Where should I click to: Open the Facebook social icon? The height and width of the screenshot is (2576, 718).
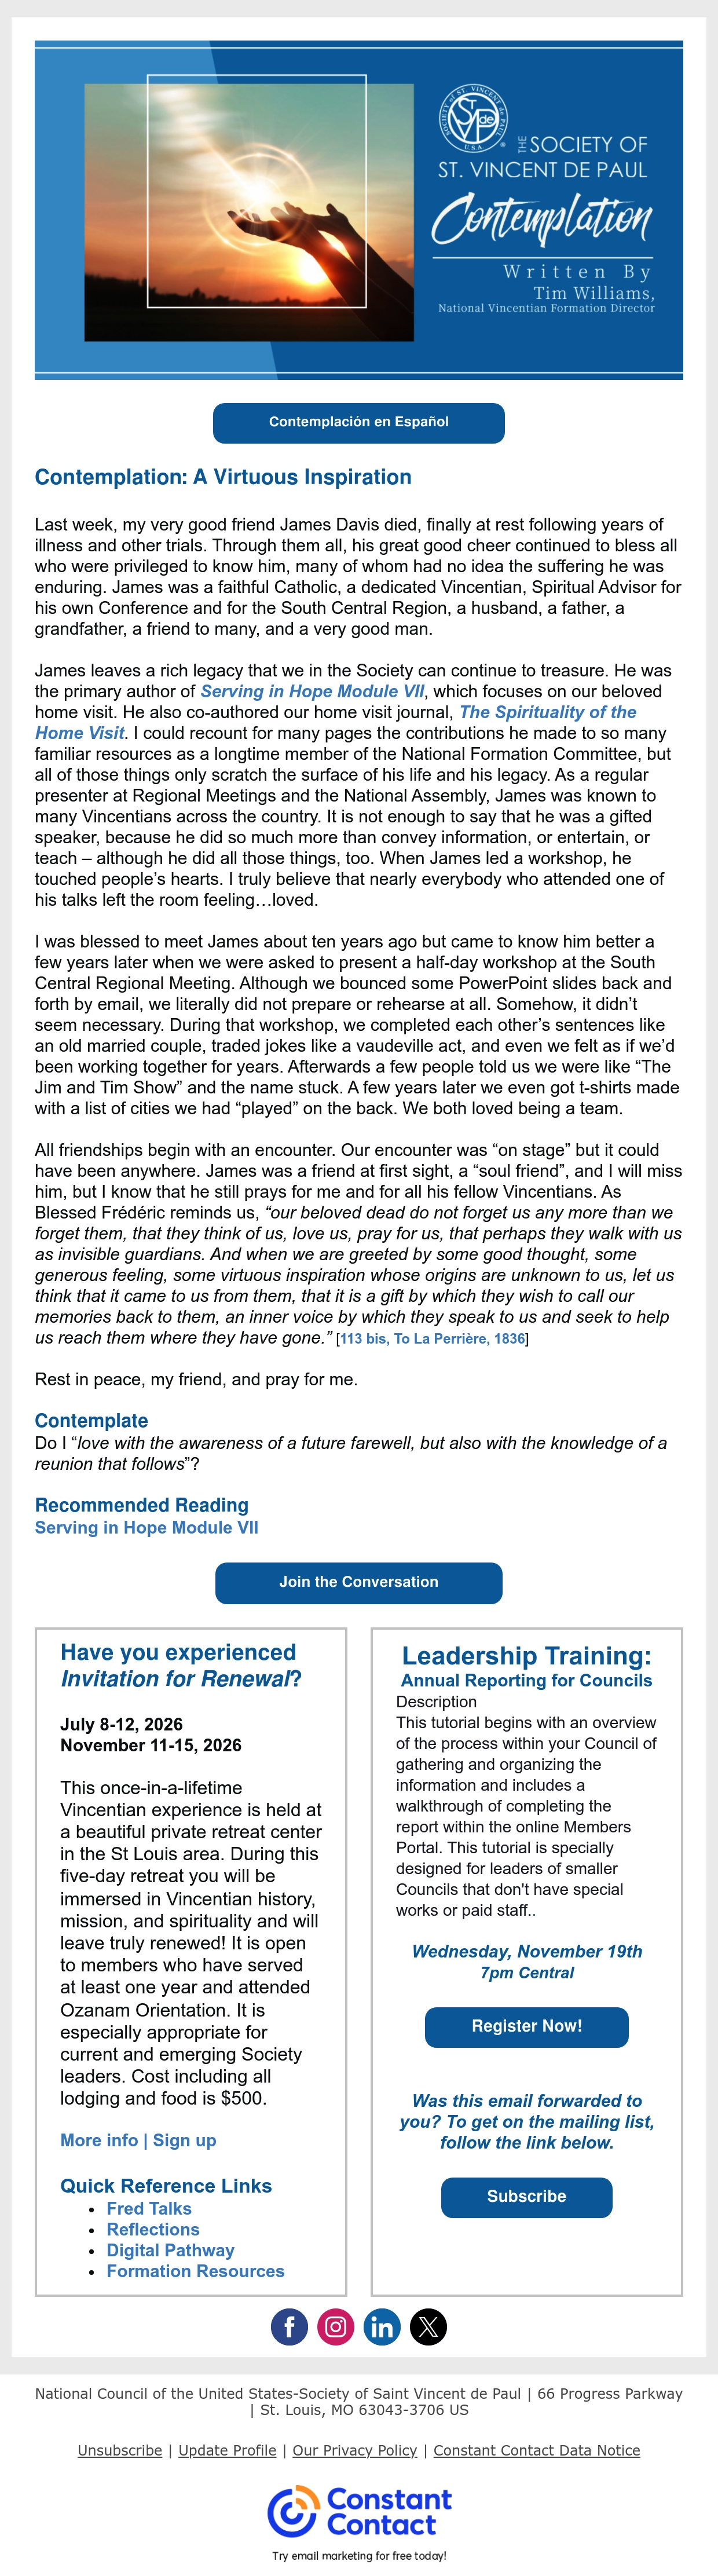click(x=289, y=2327)
